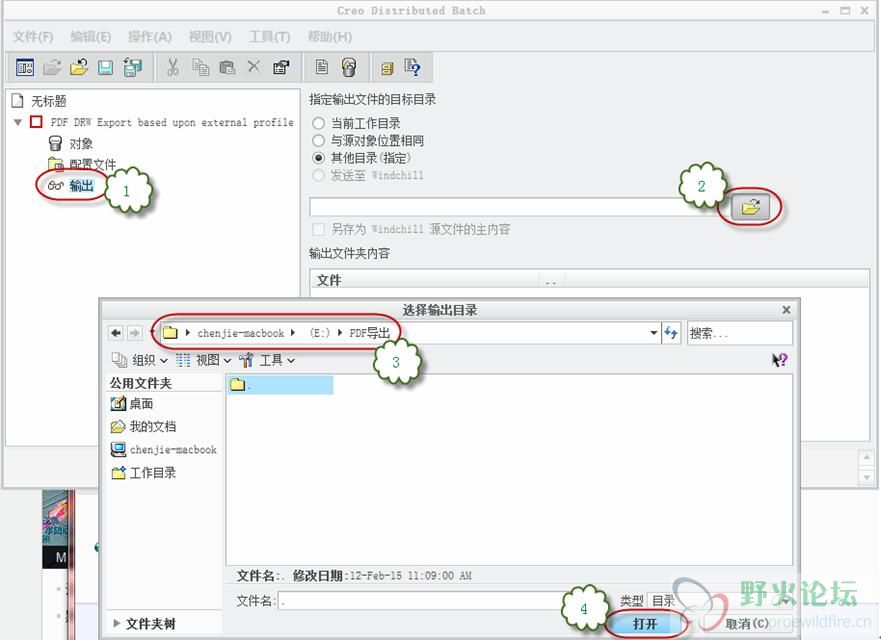Click the first toolbar icon (new task window)
Viewport: 881px width, 640px height.
click(25, 67)
